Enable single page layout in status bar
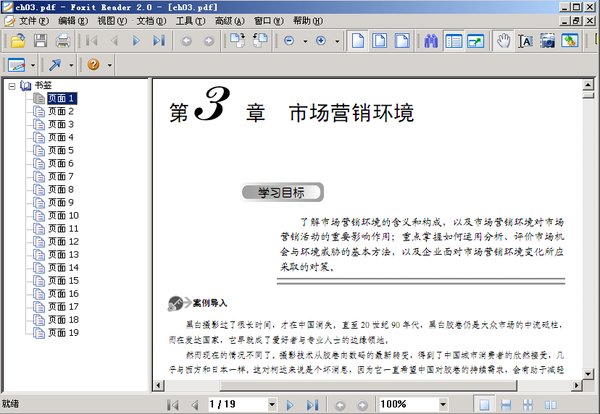The image size is (600, 414). tap(484, 404)
